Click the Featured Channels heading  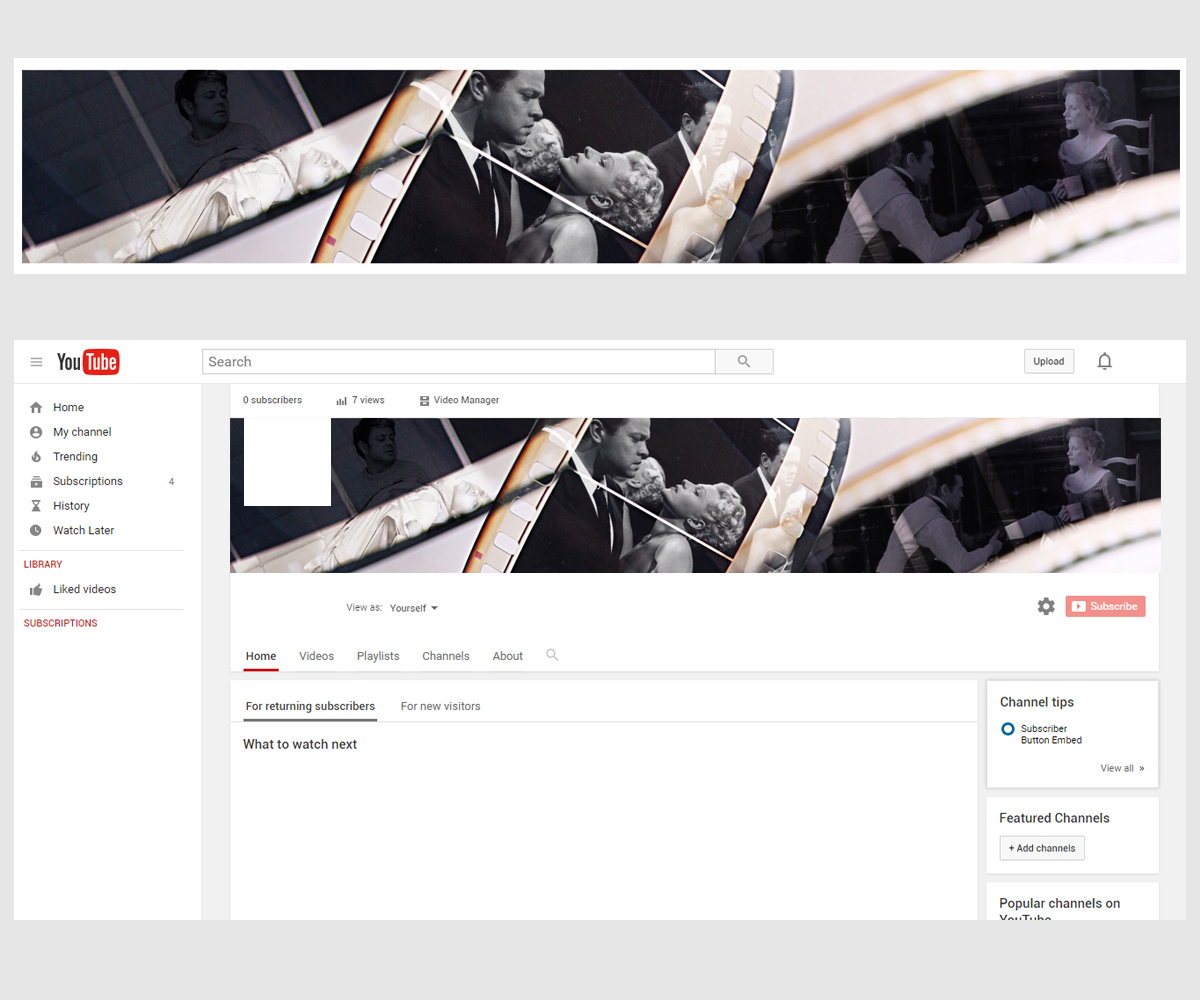tap(1054, 818)
